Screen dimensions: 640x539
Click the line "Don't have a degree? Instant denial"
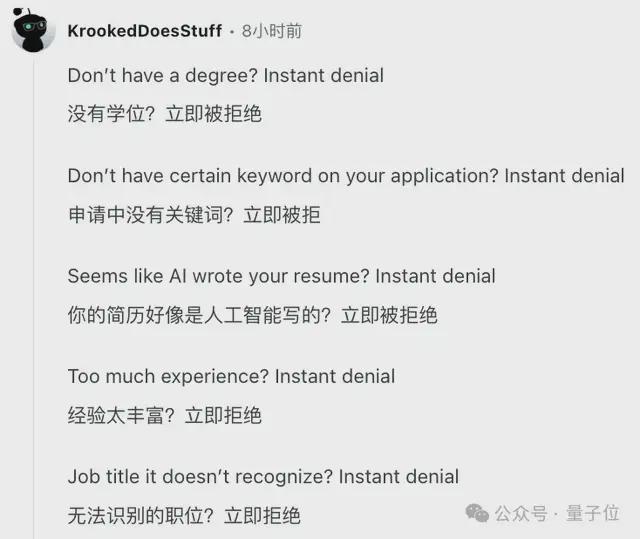coord(226,76)
